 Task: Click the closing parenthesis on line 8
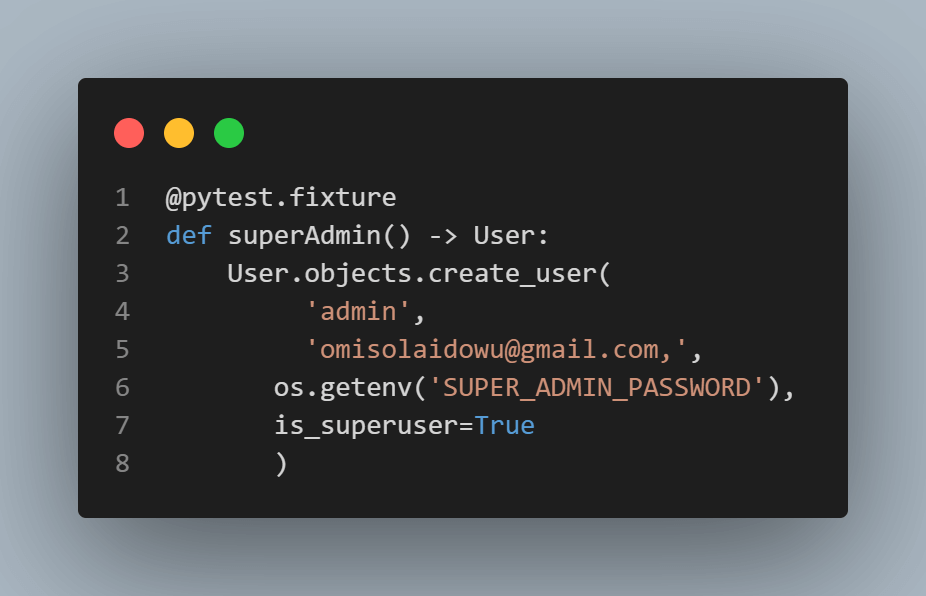point(281,464)
